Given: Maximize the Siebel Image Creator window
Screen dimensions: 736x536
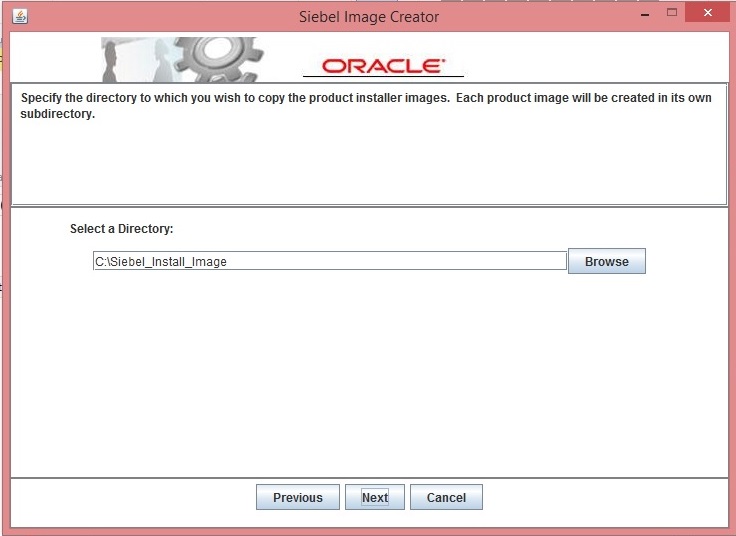Looking at the screenshot, I should coord(672,13).
